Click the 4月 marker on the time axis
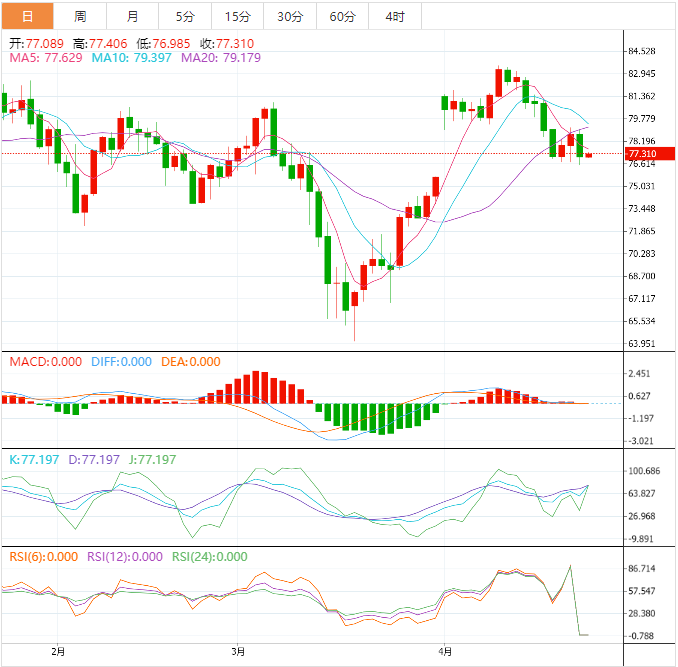The height and width of the screenshot is (667, 678). pyautogui.click(x=444, y=652)
